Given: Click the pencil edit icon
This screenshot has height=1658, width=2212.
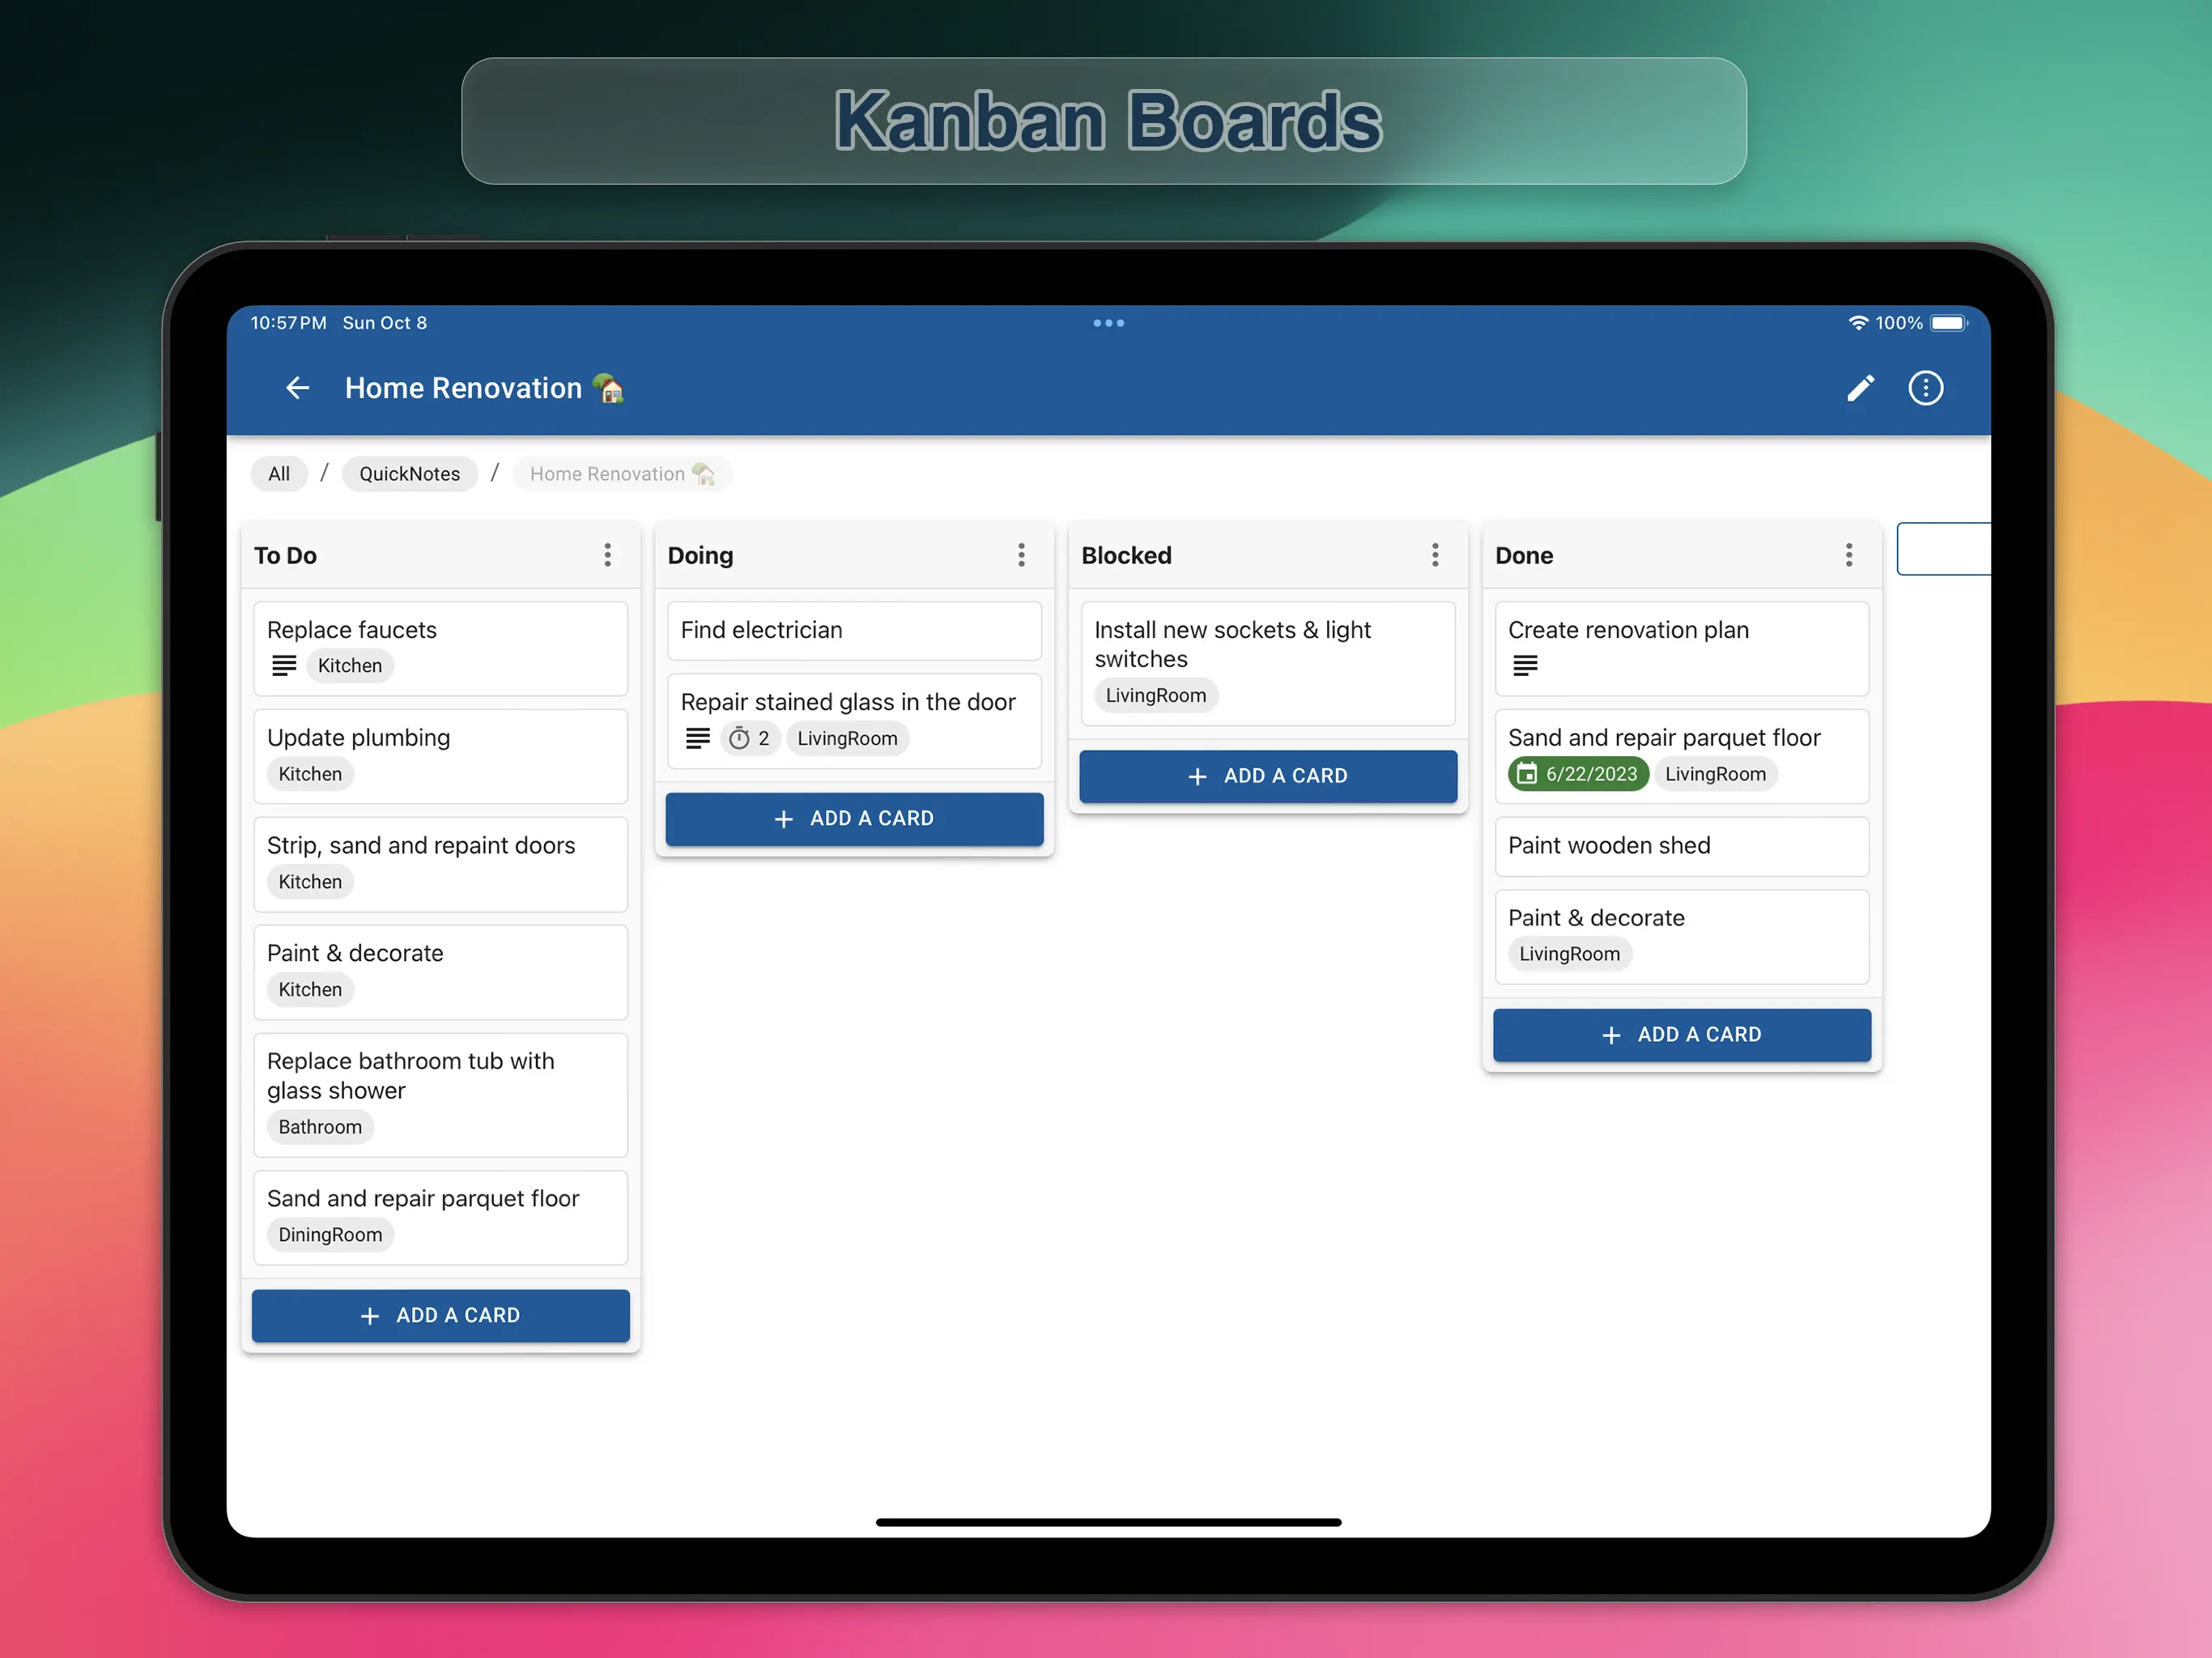Looking at the screenshot, I should 1860,388.
